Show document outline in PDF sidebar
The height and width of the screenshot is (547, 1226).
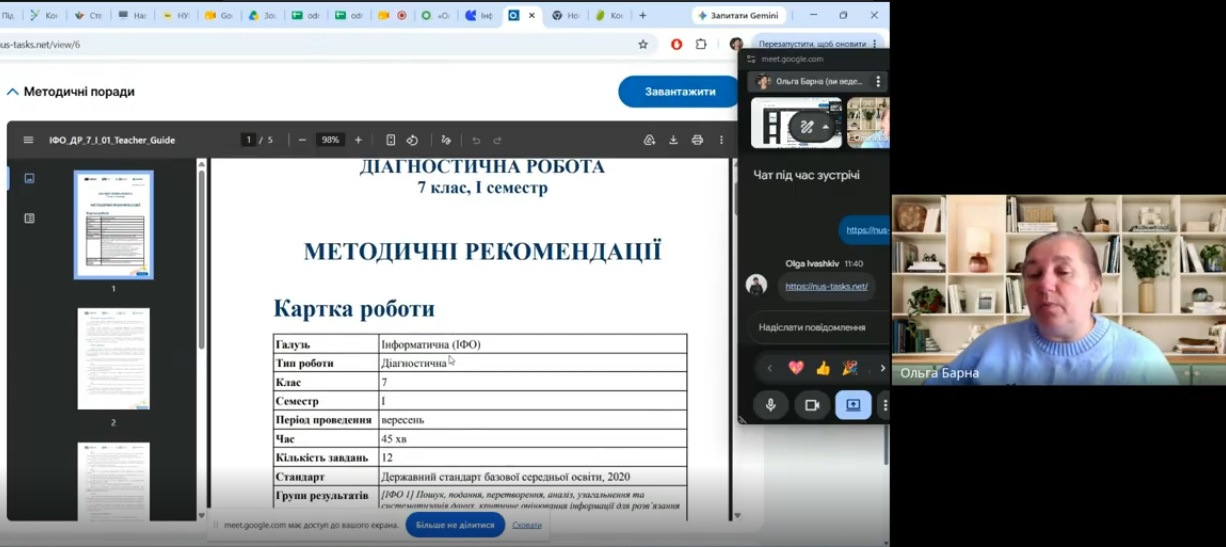tap(29, 218)
